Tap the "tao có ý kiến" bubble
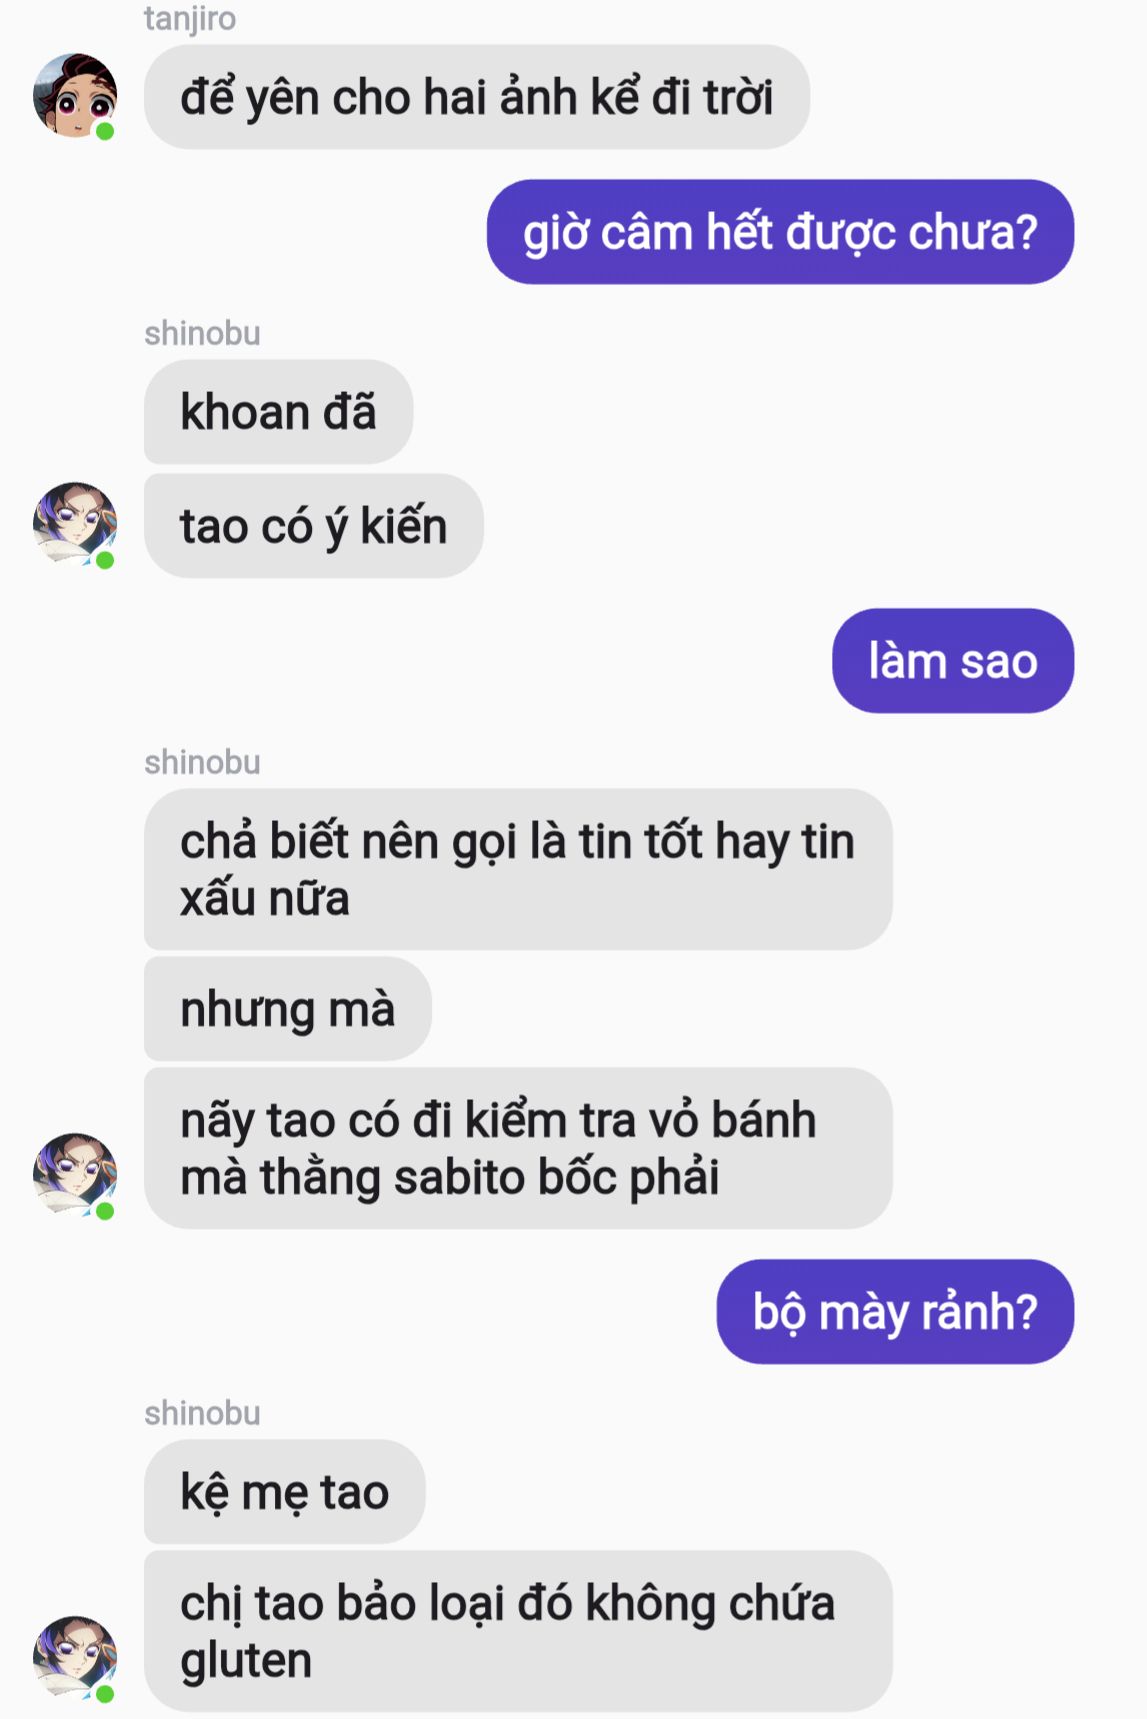 click(x=313, y=526)
